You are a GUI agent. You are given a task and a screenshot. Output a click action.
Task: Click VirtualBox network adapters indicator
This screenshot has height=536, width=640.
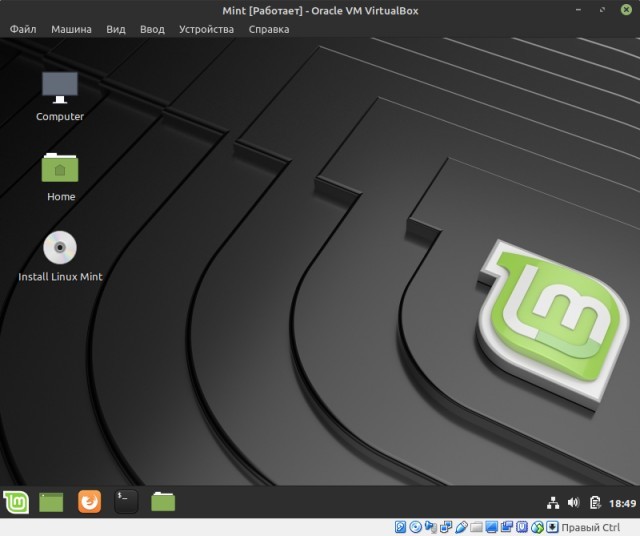[x=446, y=527]
